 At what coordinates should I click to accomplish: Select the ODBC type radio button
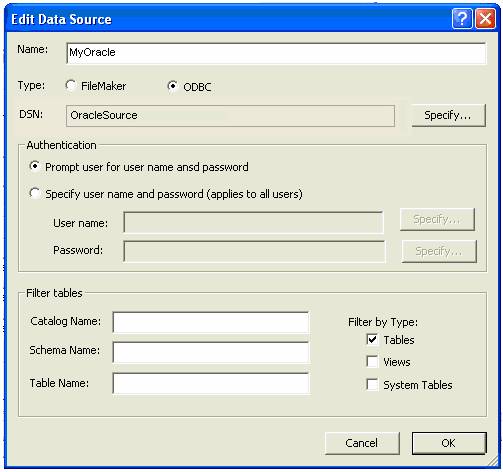pos(173,86)
